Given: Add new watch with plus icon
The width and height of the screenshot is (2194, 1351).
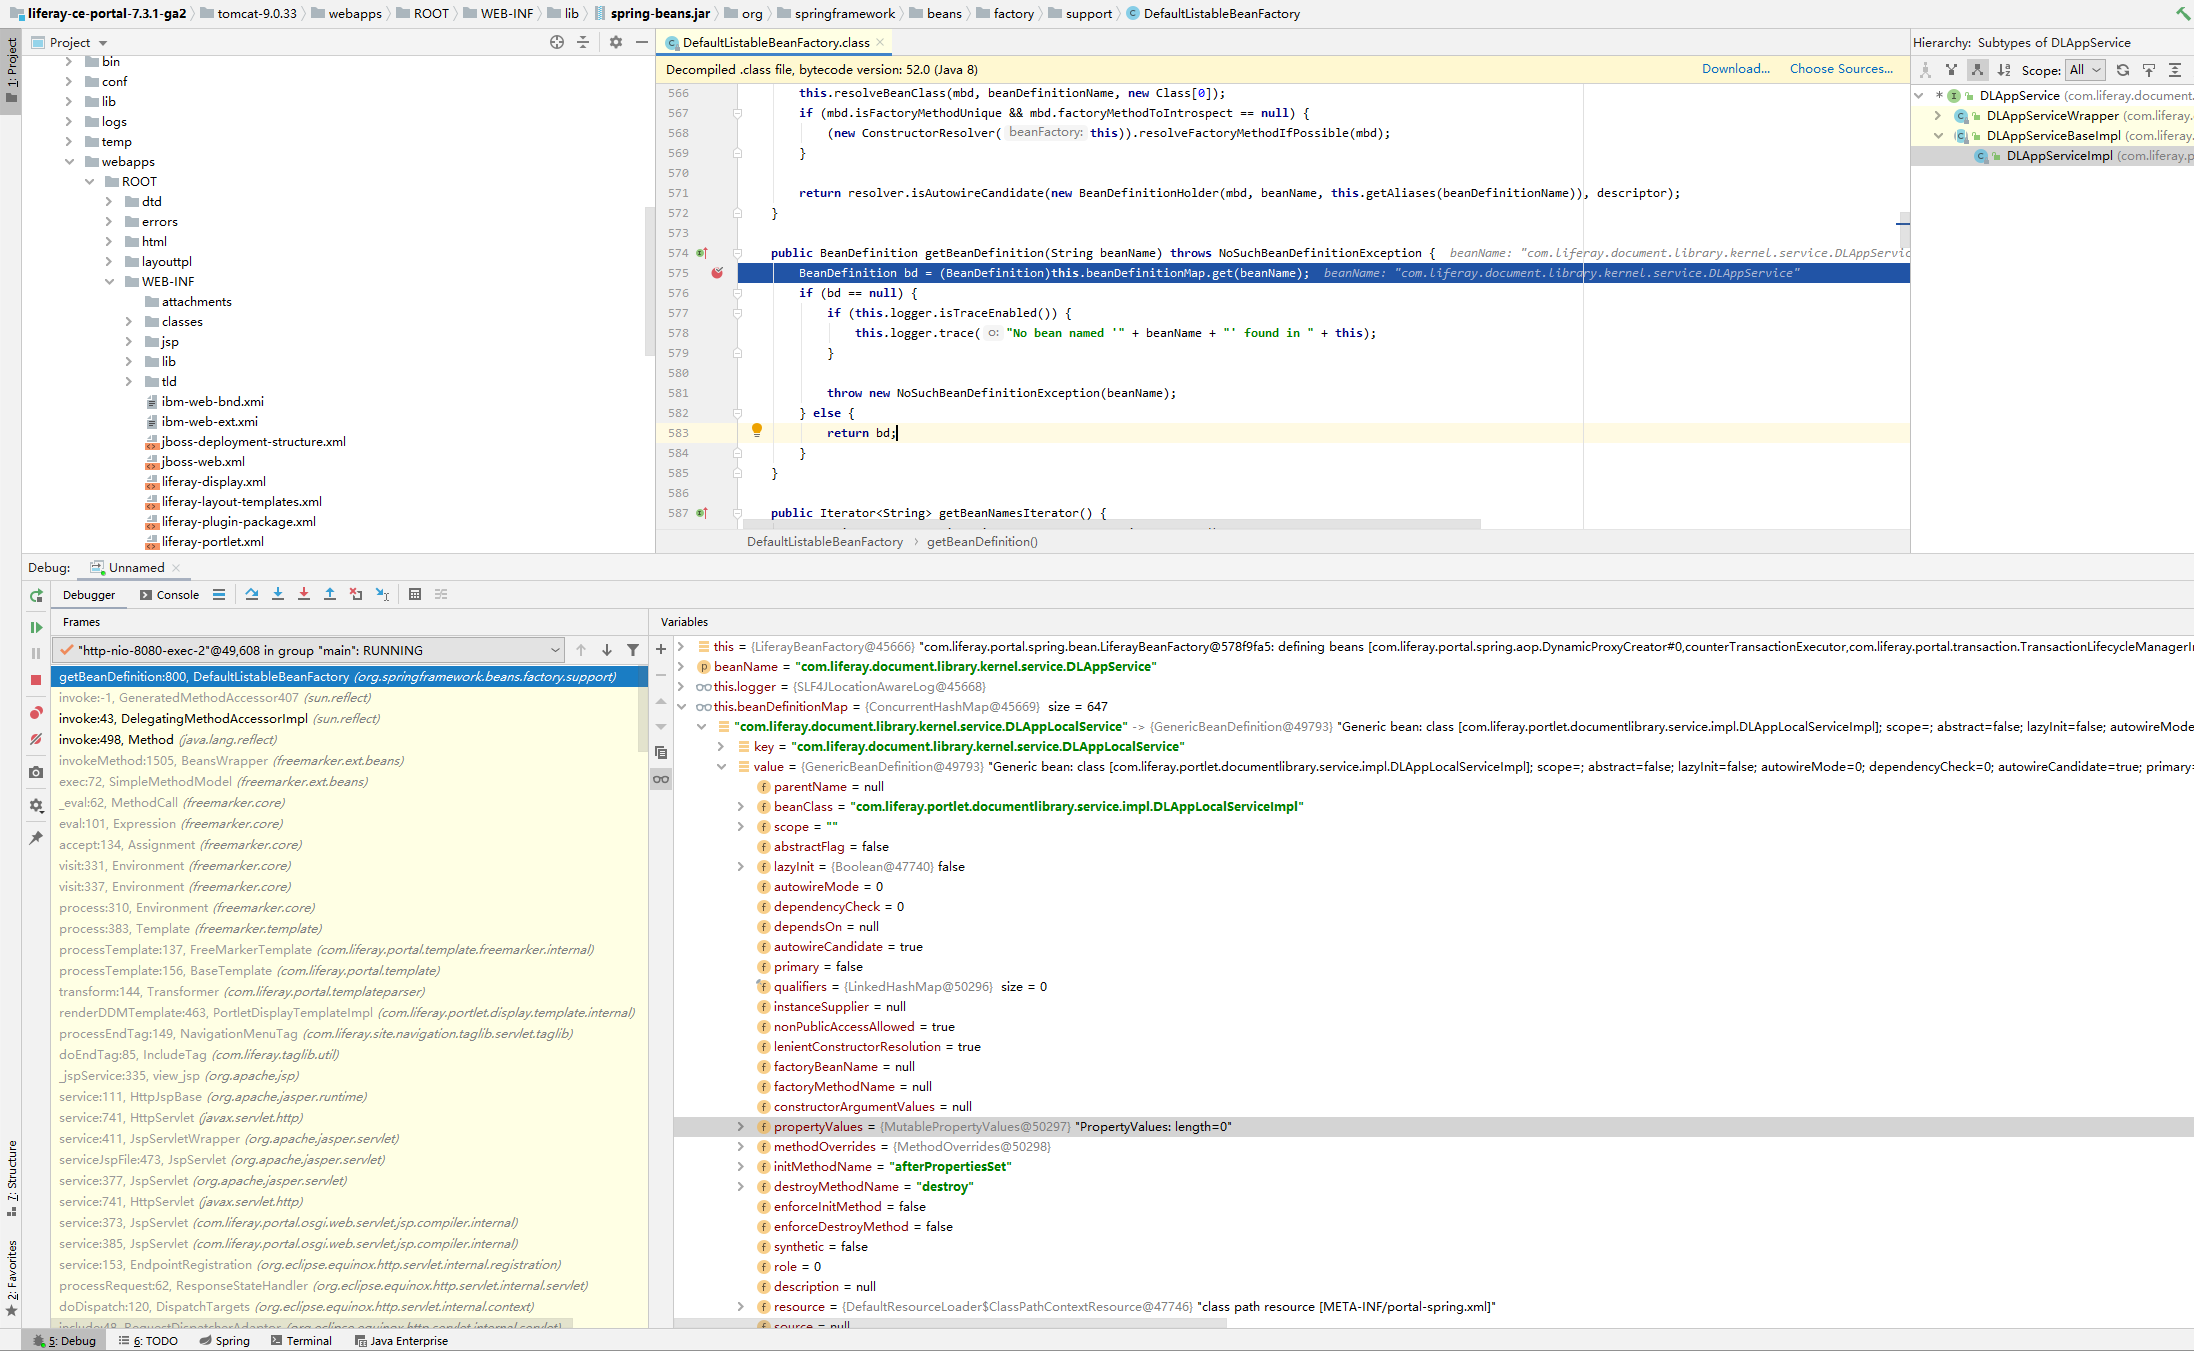Looking at the screenshot, I should point(661,649).
